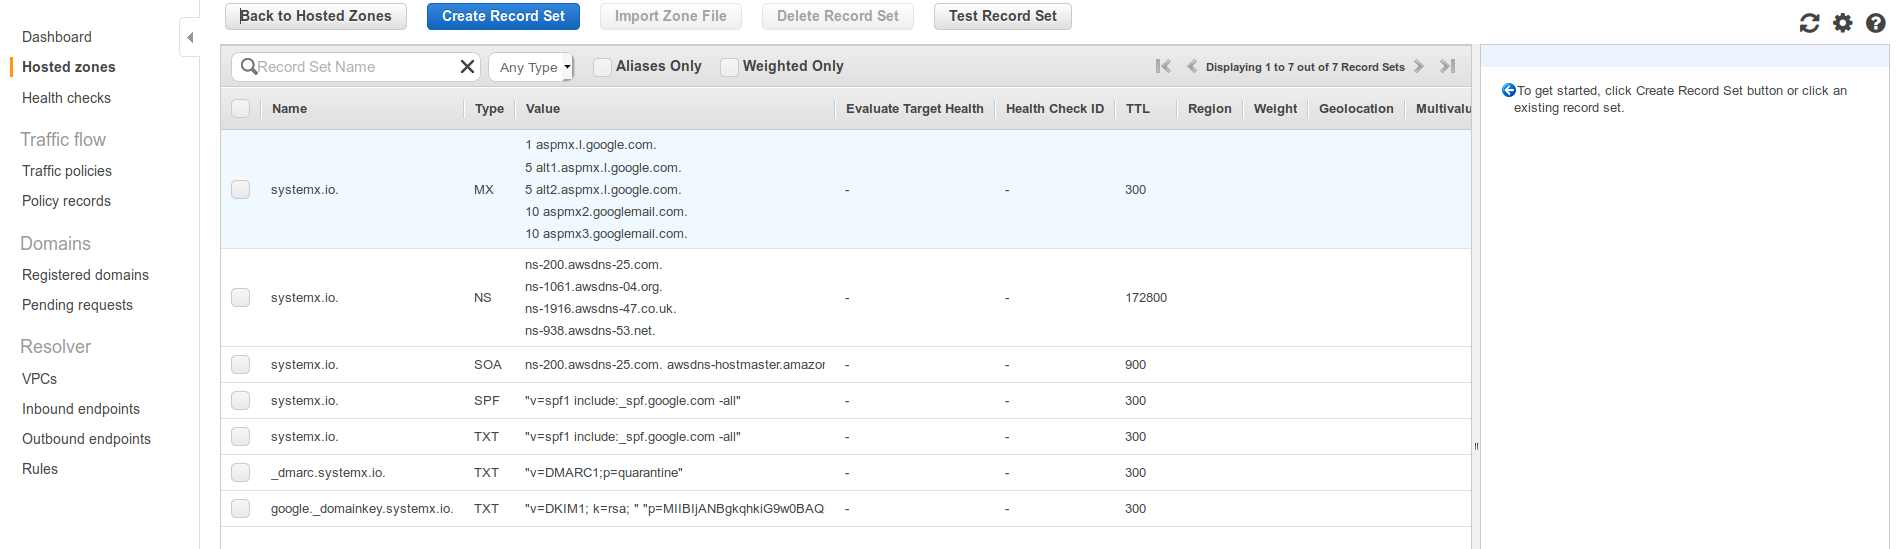Image resolution: width=1902 pixels, height=549 pixels.
Task: Jump to first page of record sets
Action: click(x=1163, y=66)
